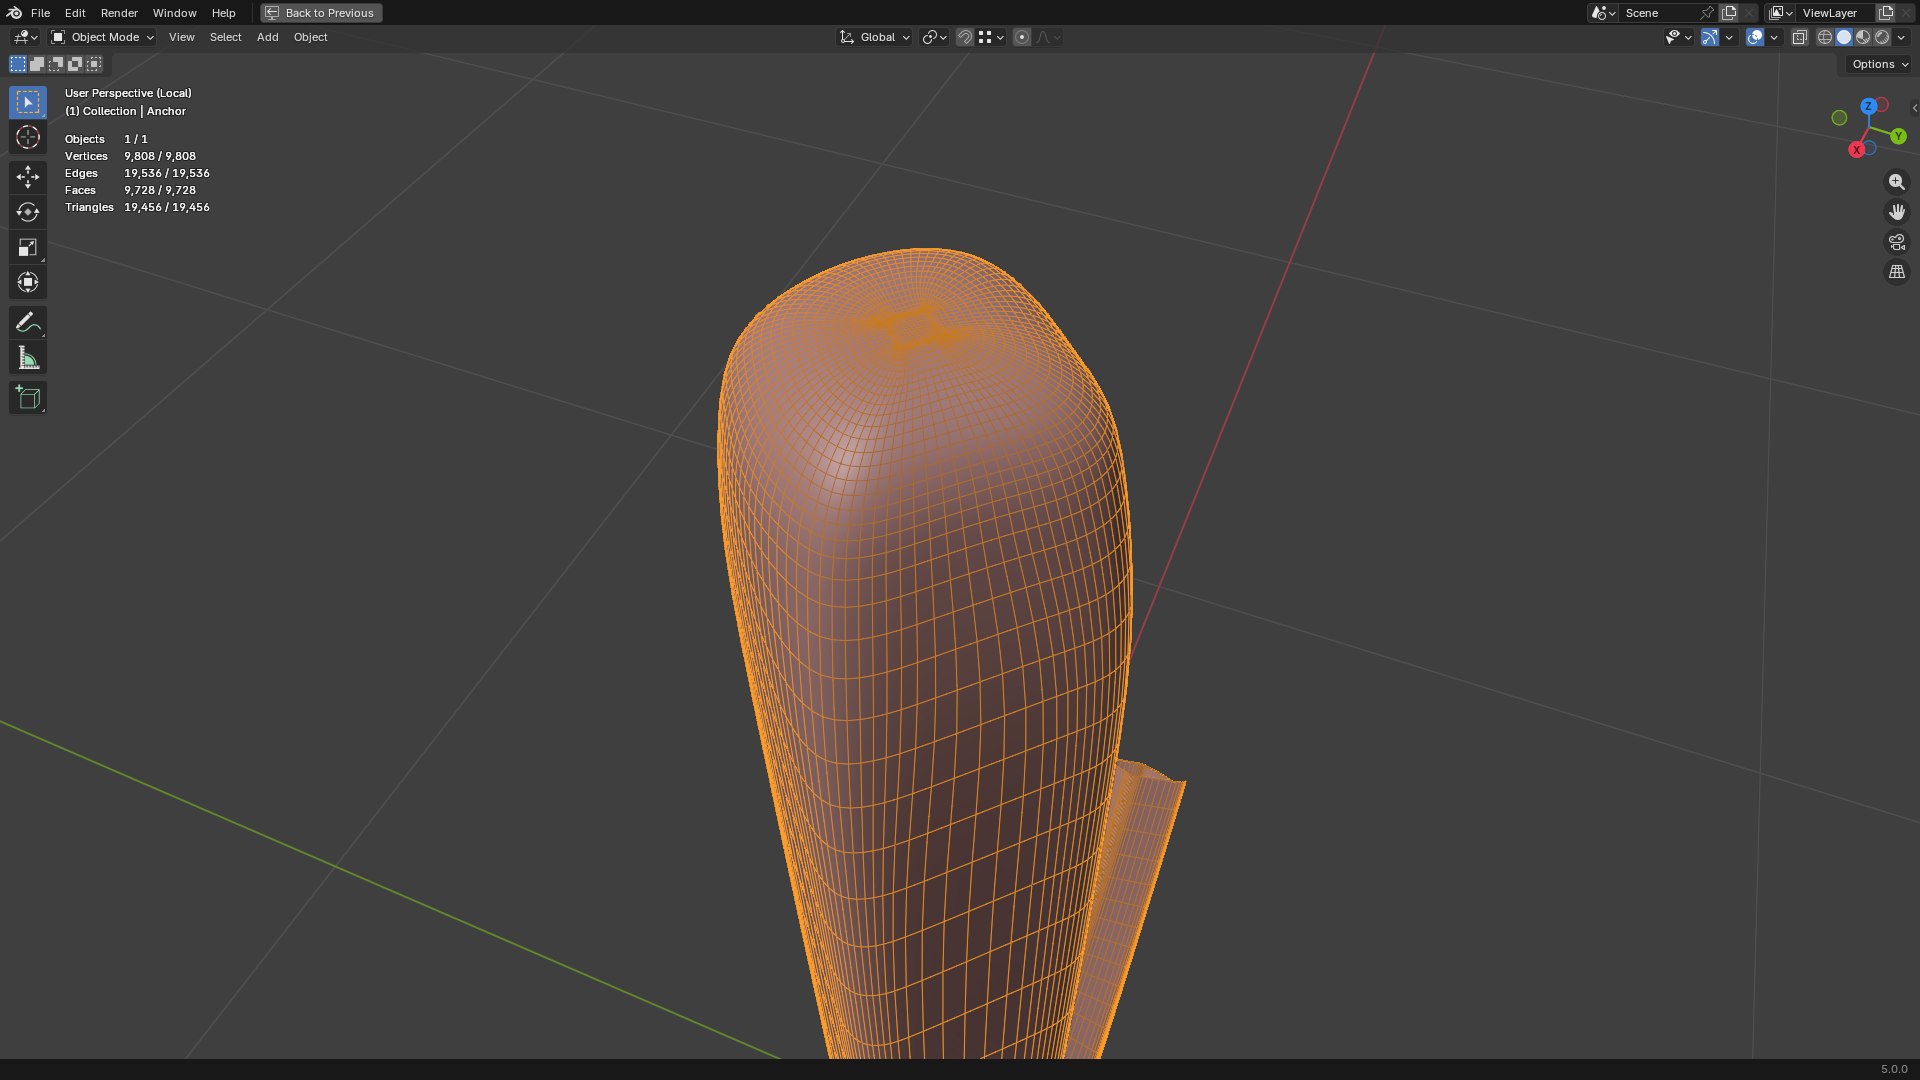Click the viewport zoom magnifier icon

click(x=1896, y=182)
